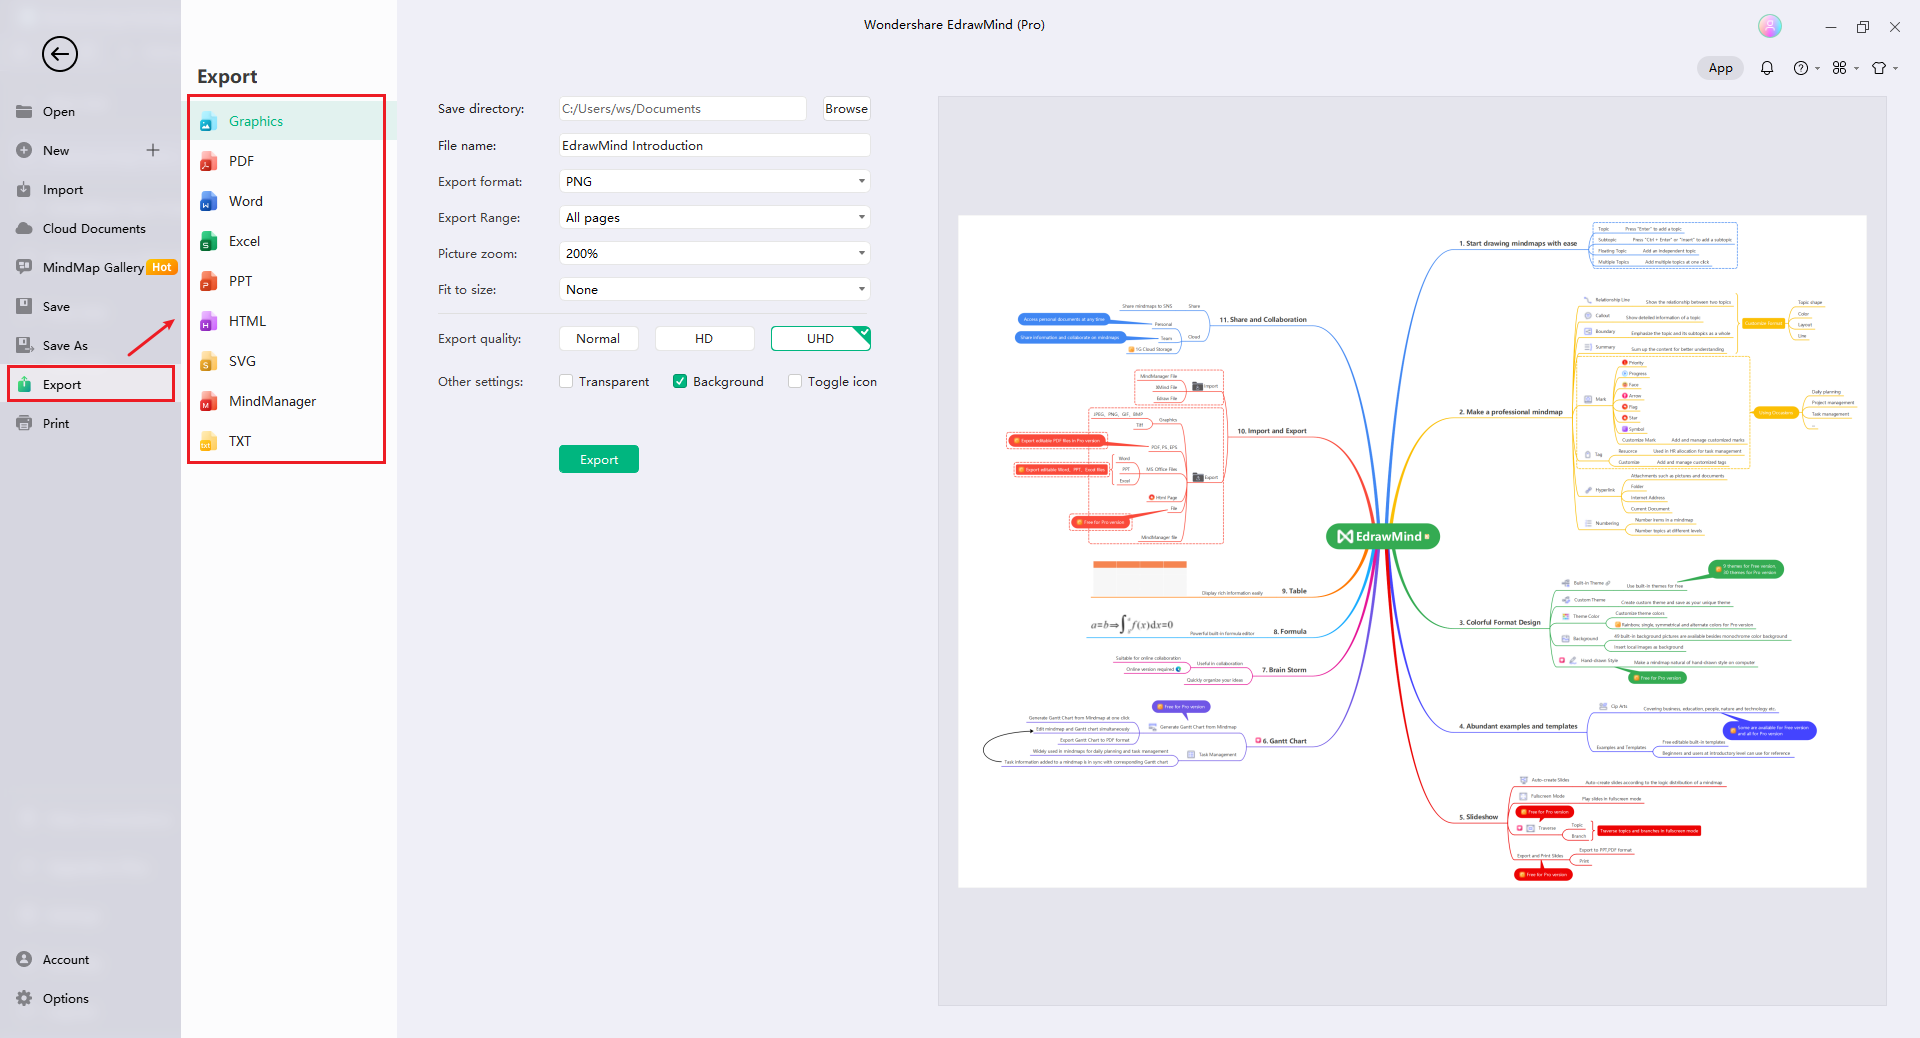The height and width of the screenshot is (1038, 1920).
Task: Click the purple HTML file icon
Action: (x=208, y=322)
